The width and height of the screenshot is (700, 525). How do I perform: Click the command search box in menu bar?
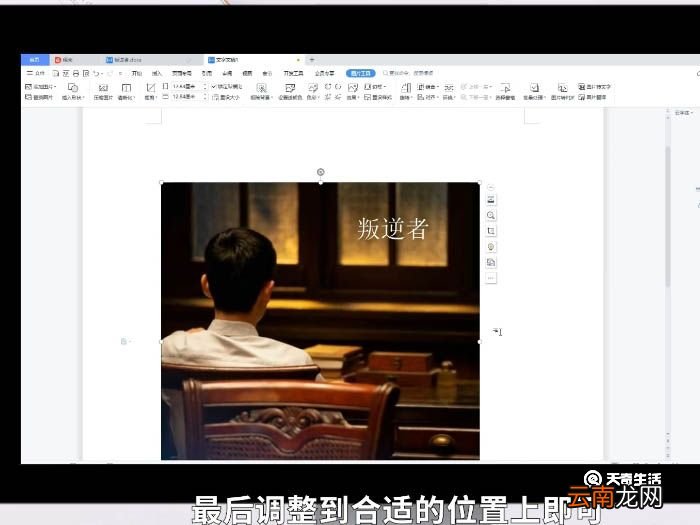408,73
